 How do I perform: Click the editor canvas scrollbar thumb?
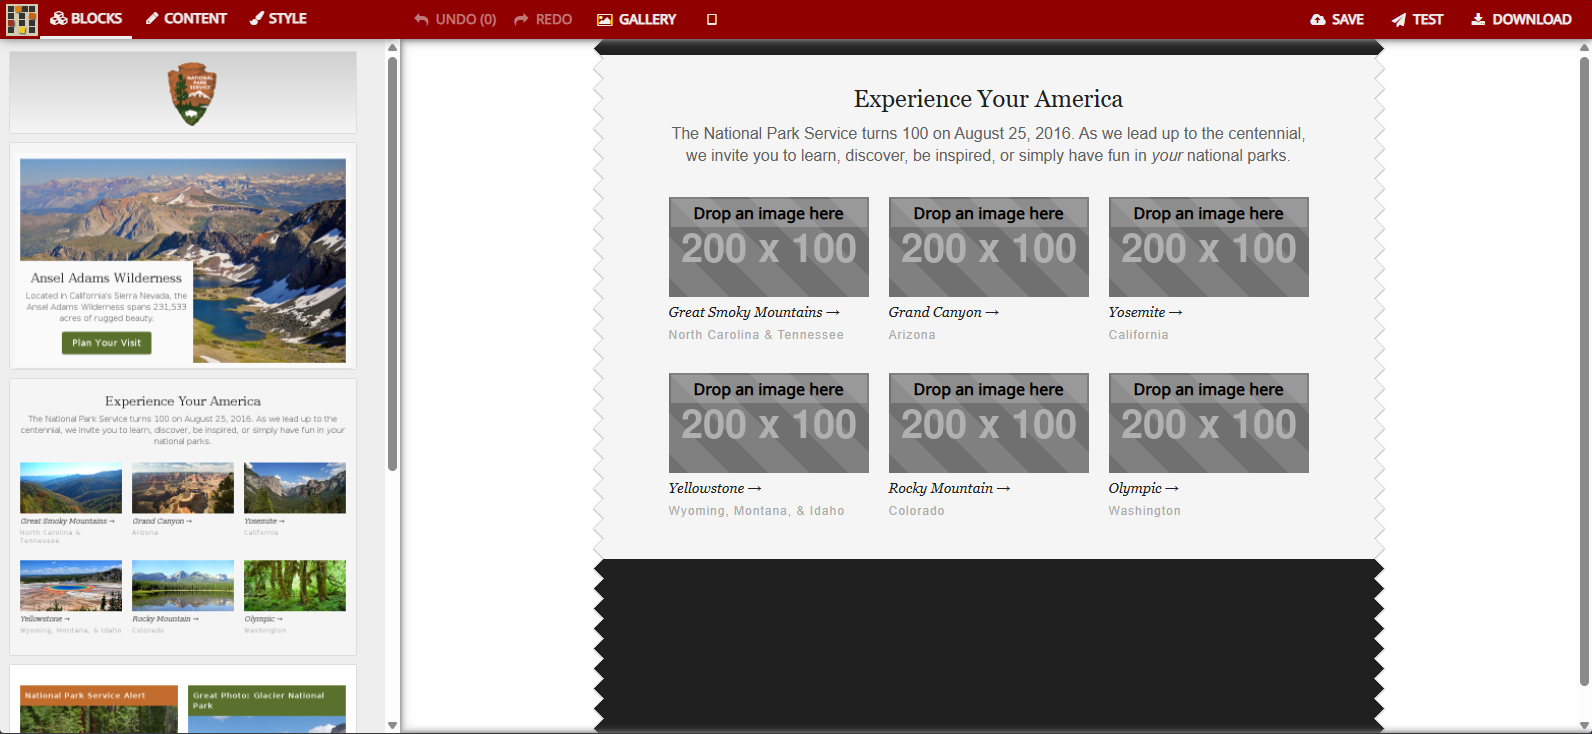point(1584,371)
